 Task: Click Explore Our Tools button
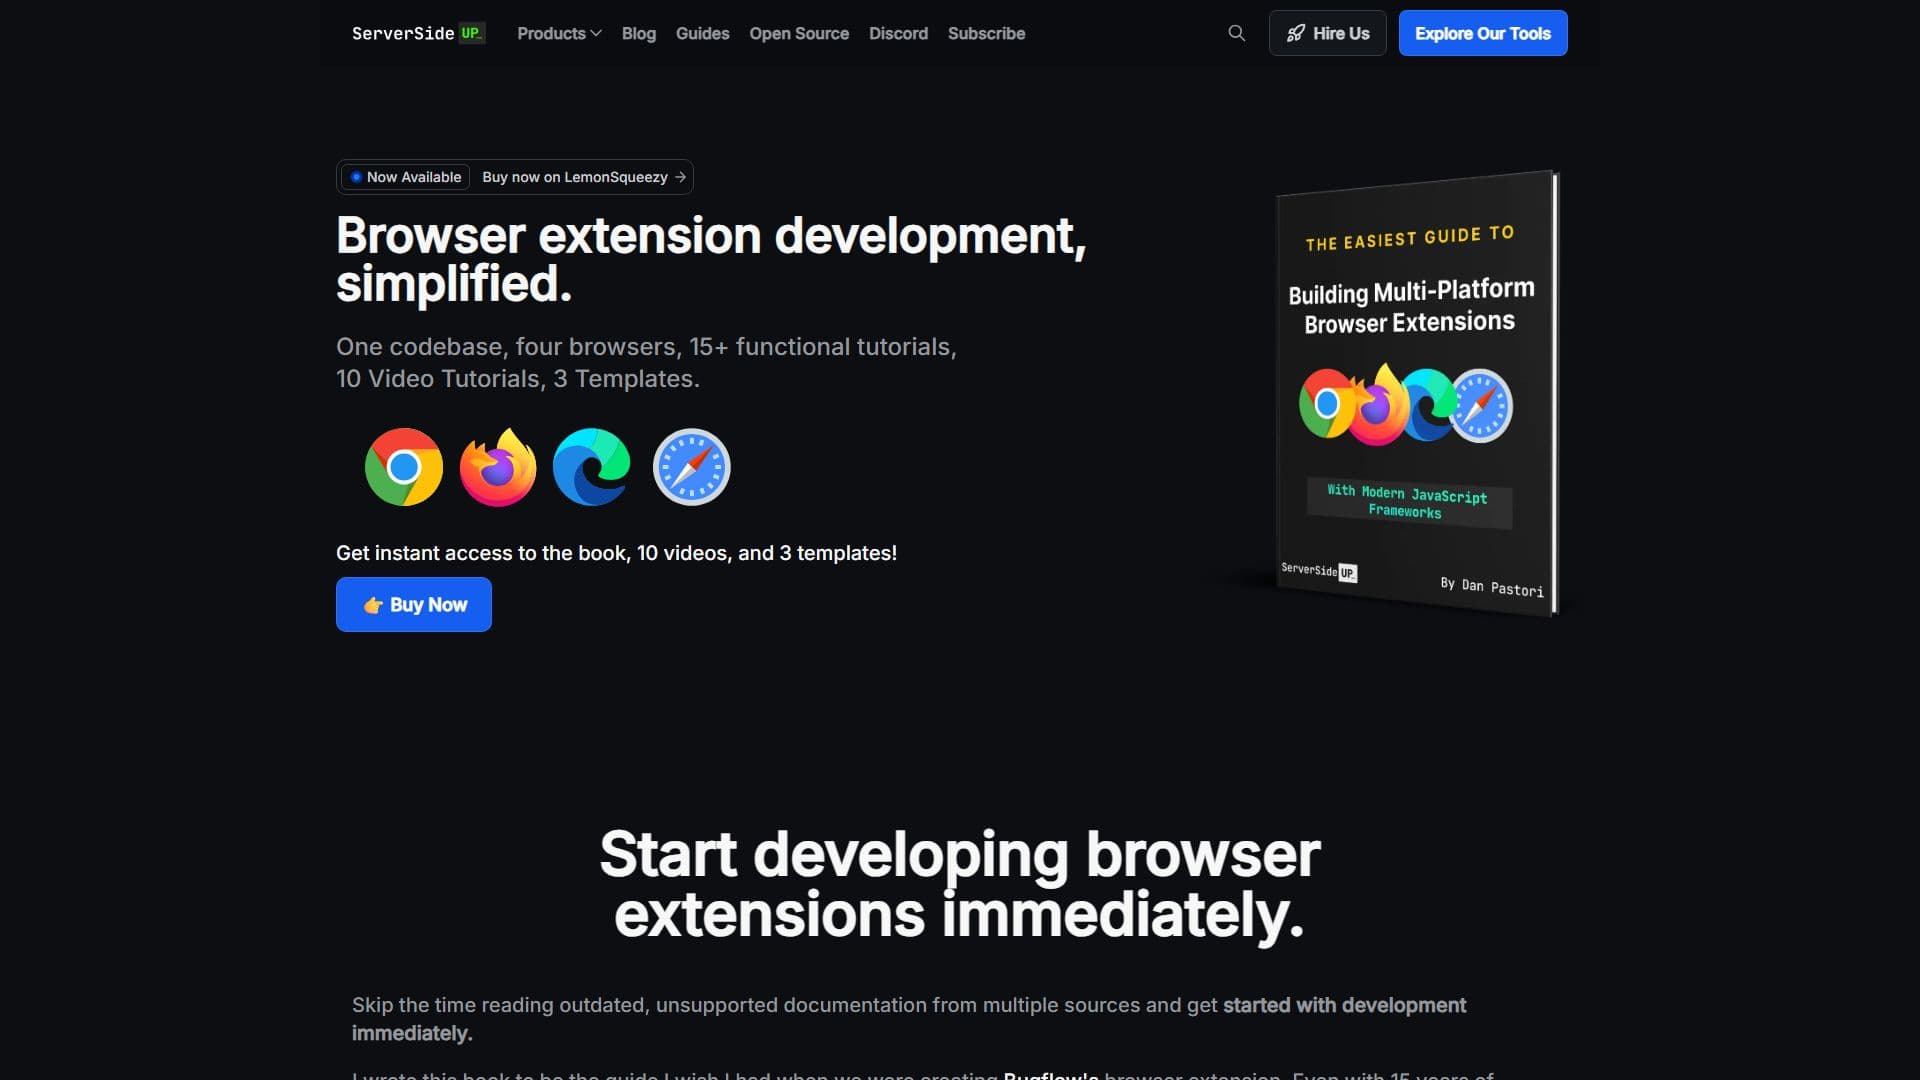[x=1483, y=33]
